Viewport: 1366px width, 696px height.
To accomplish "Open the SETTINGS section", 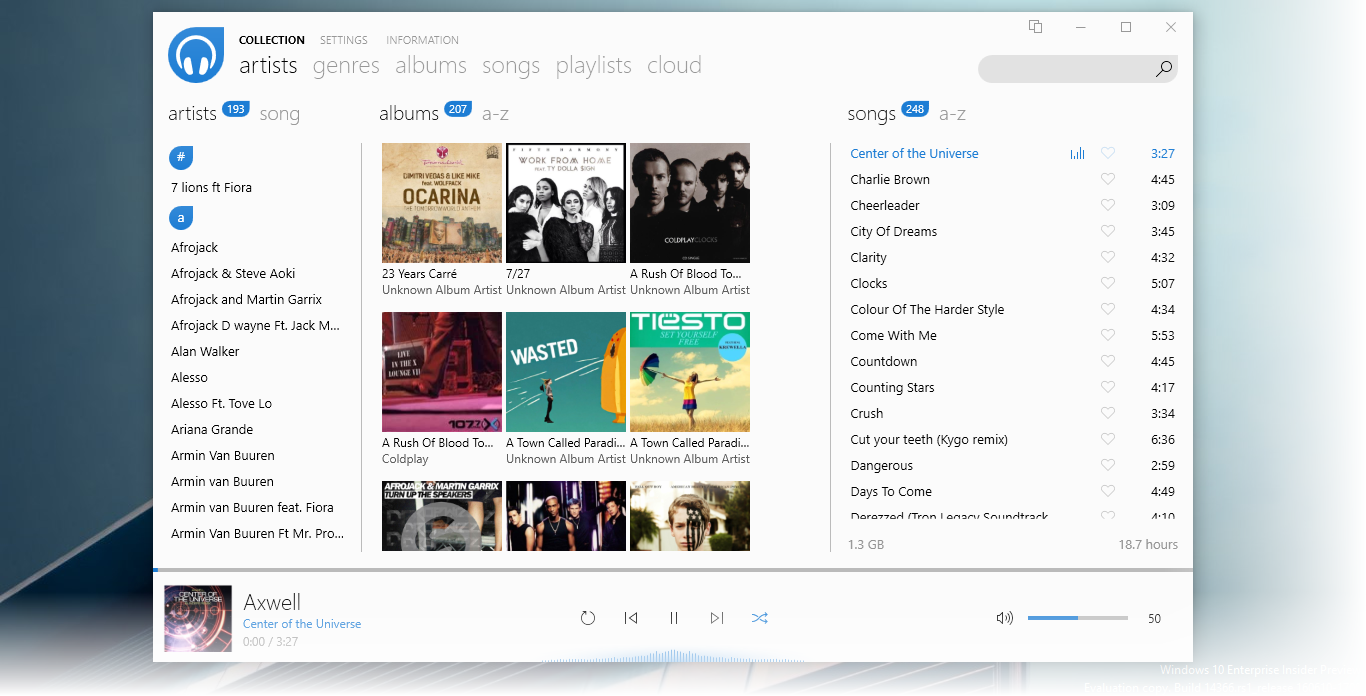I will pos(344,40).
